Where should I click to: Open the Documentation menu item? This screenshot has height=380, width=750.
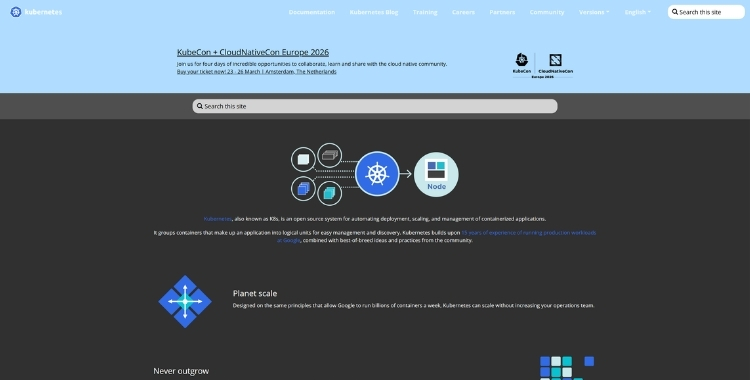312,12
